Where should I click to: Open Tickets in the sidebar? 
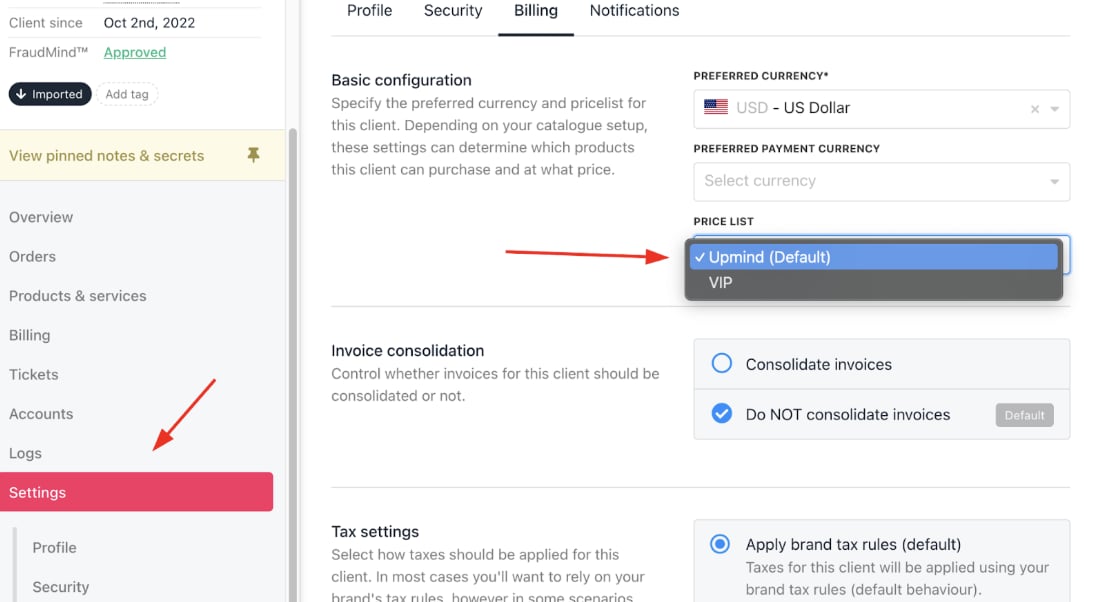(33, 375)
